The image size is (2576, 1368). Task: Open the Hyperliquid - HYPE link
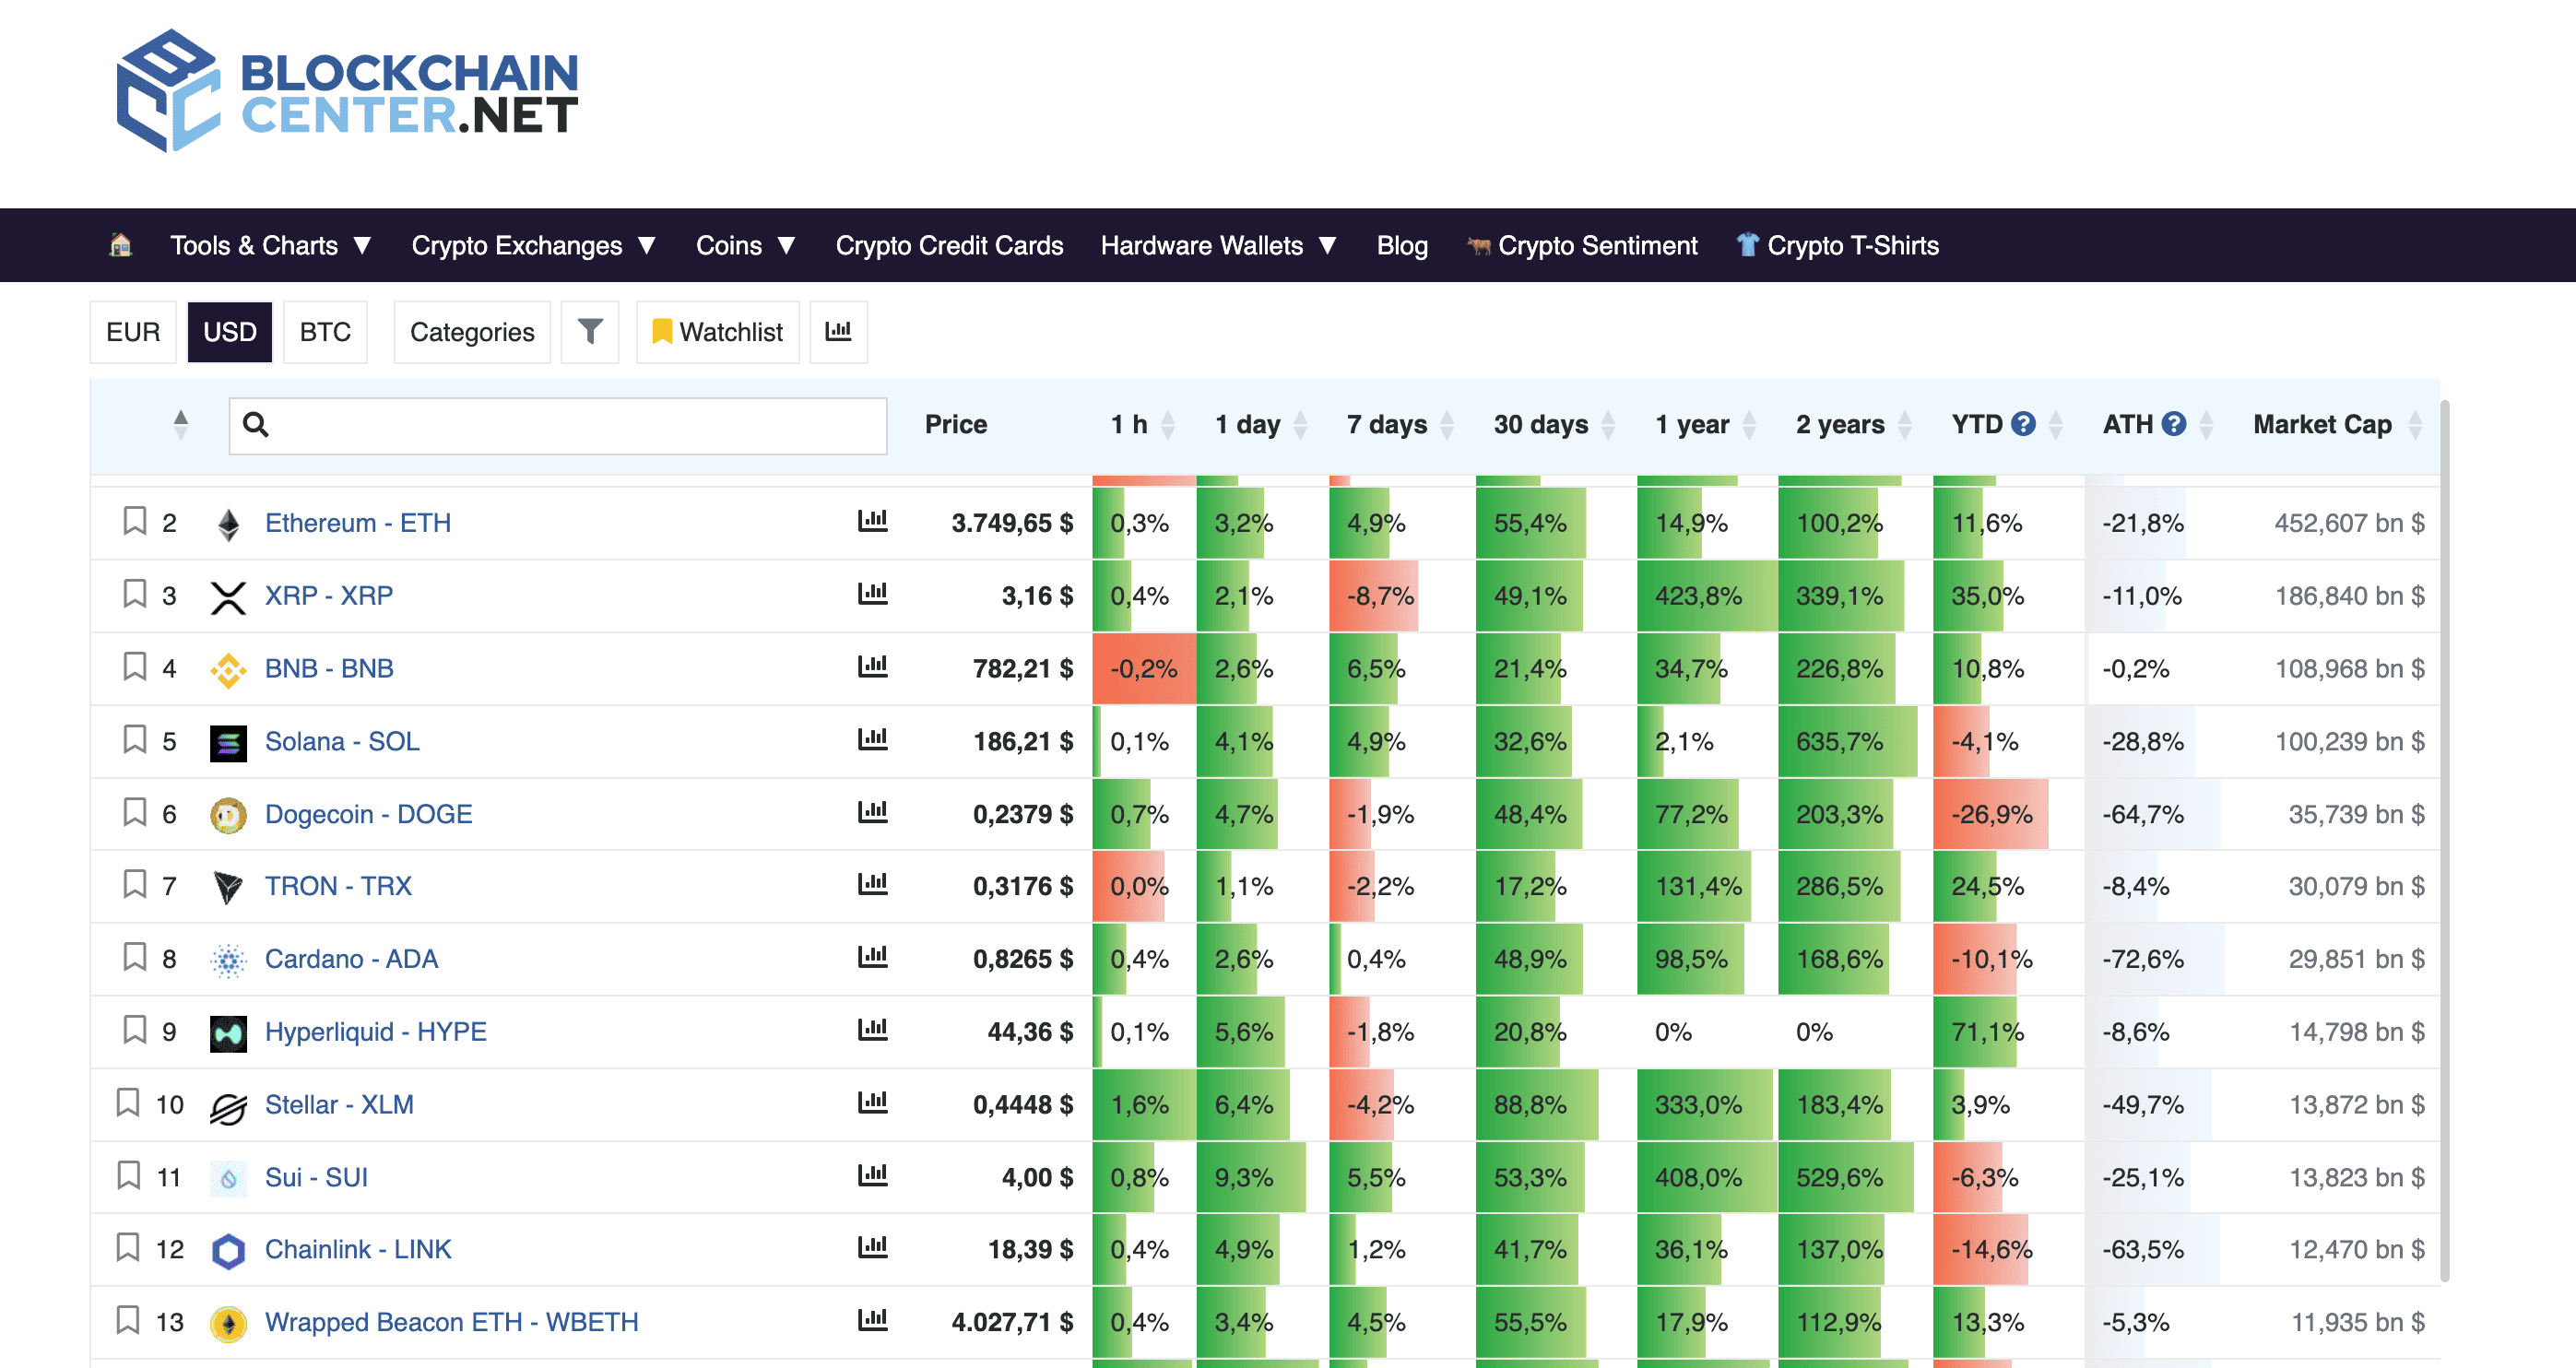[x=376, y=1032]
